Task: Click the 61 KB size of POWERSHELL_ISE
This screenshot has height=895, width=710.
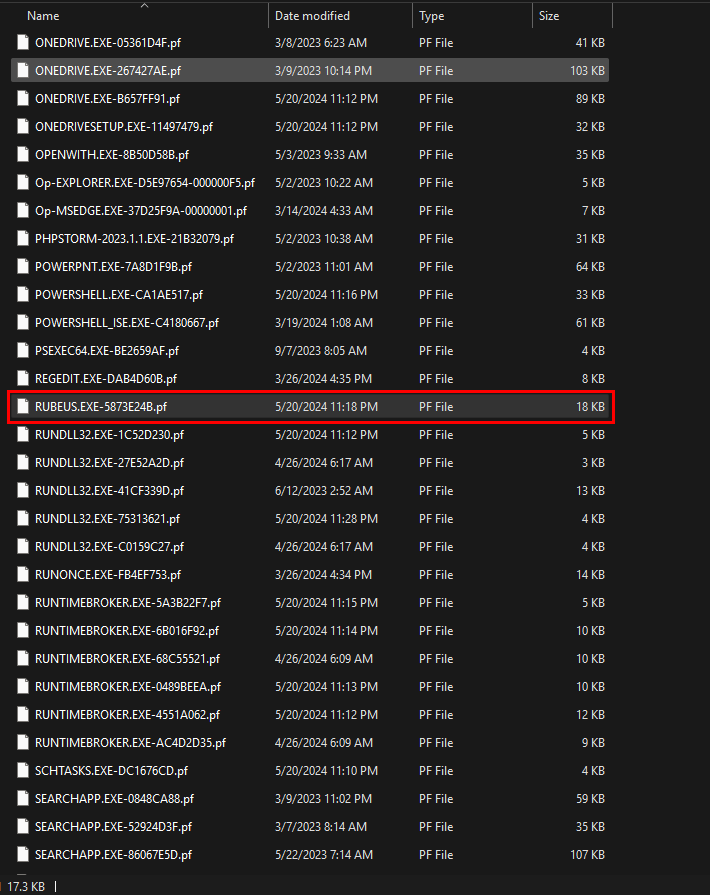Action: 590,322
